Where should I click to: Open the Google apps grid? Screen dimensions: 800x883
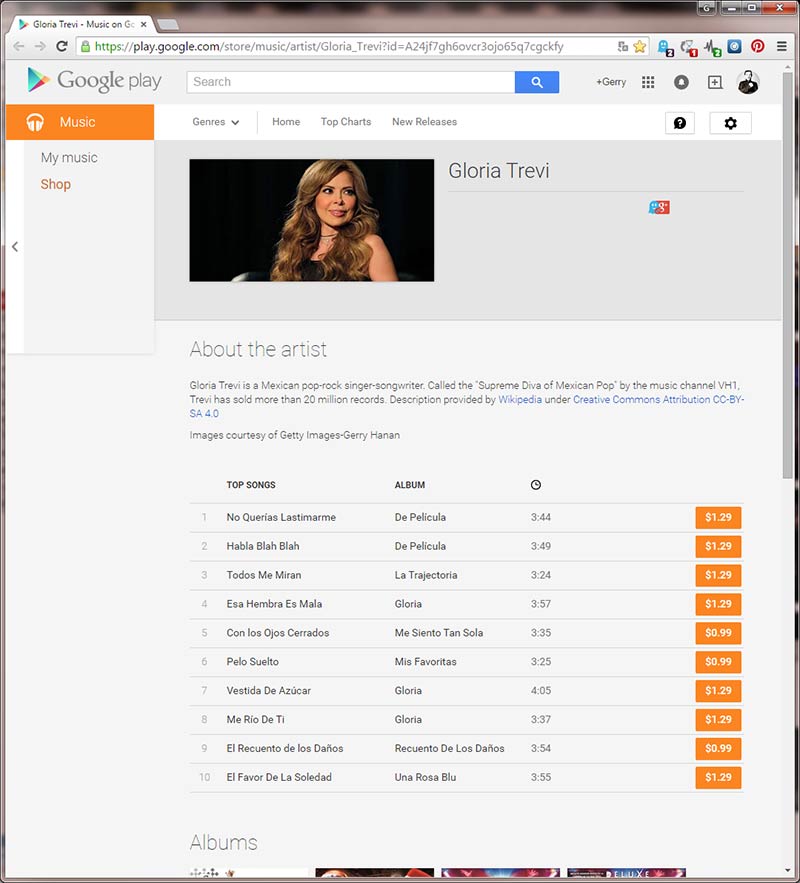pyautogui.click(x=648, y=82)
